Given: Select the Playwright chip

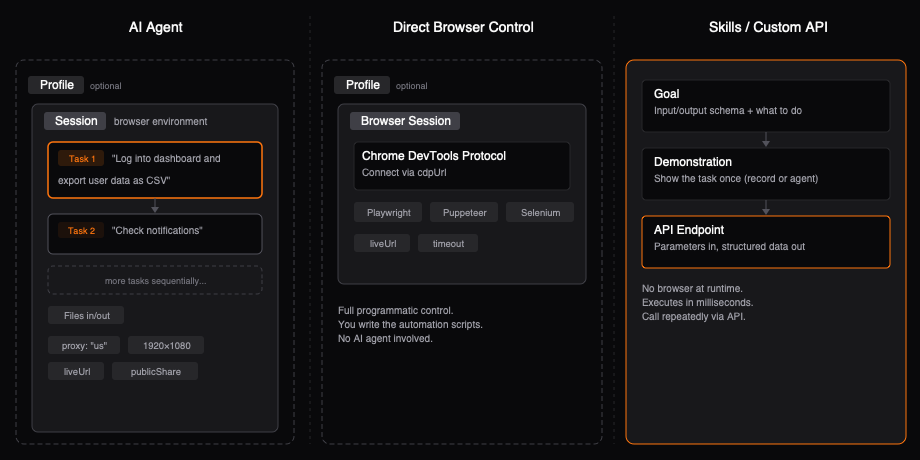Looking at the screenshot, I should 388,212.
